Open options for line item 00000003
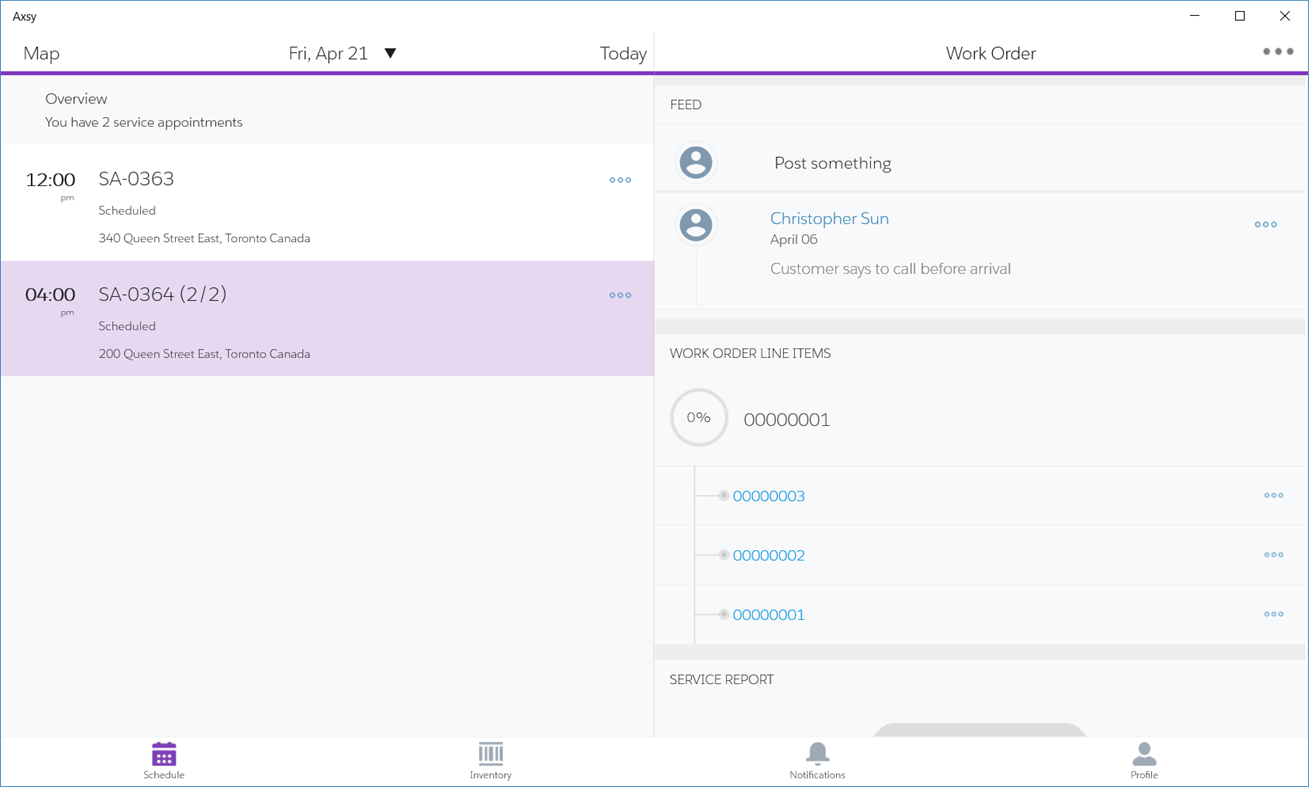Image resolution: width=1309 pixels, height=787 pixels. (x=1273, y=495)
